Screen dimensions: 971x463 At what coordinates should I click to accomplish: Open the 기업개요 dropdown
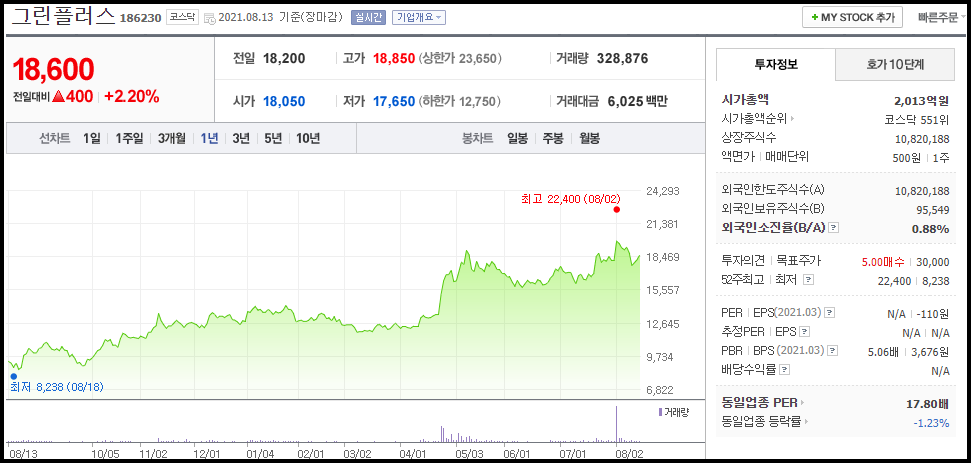tap(419, 18)
